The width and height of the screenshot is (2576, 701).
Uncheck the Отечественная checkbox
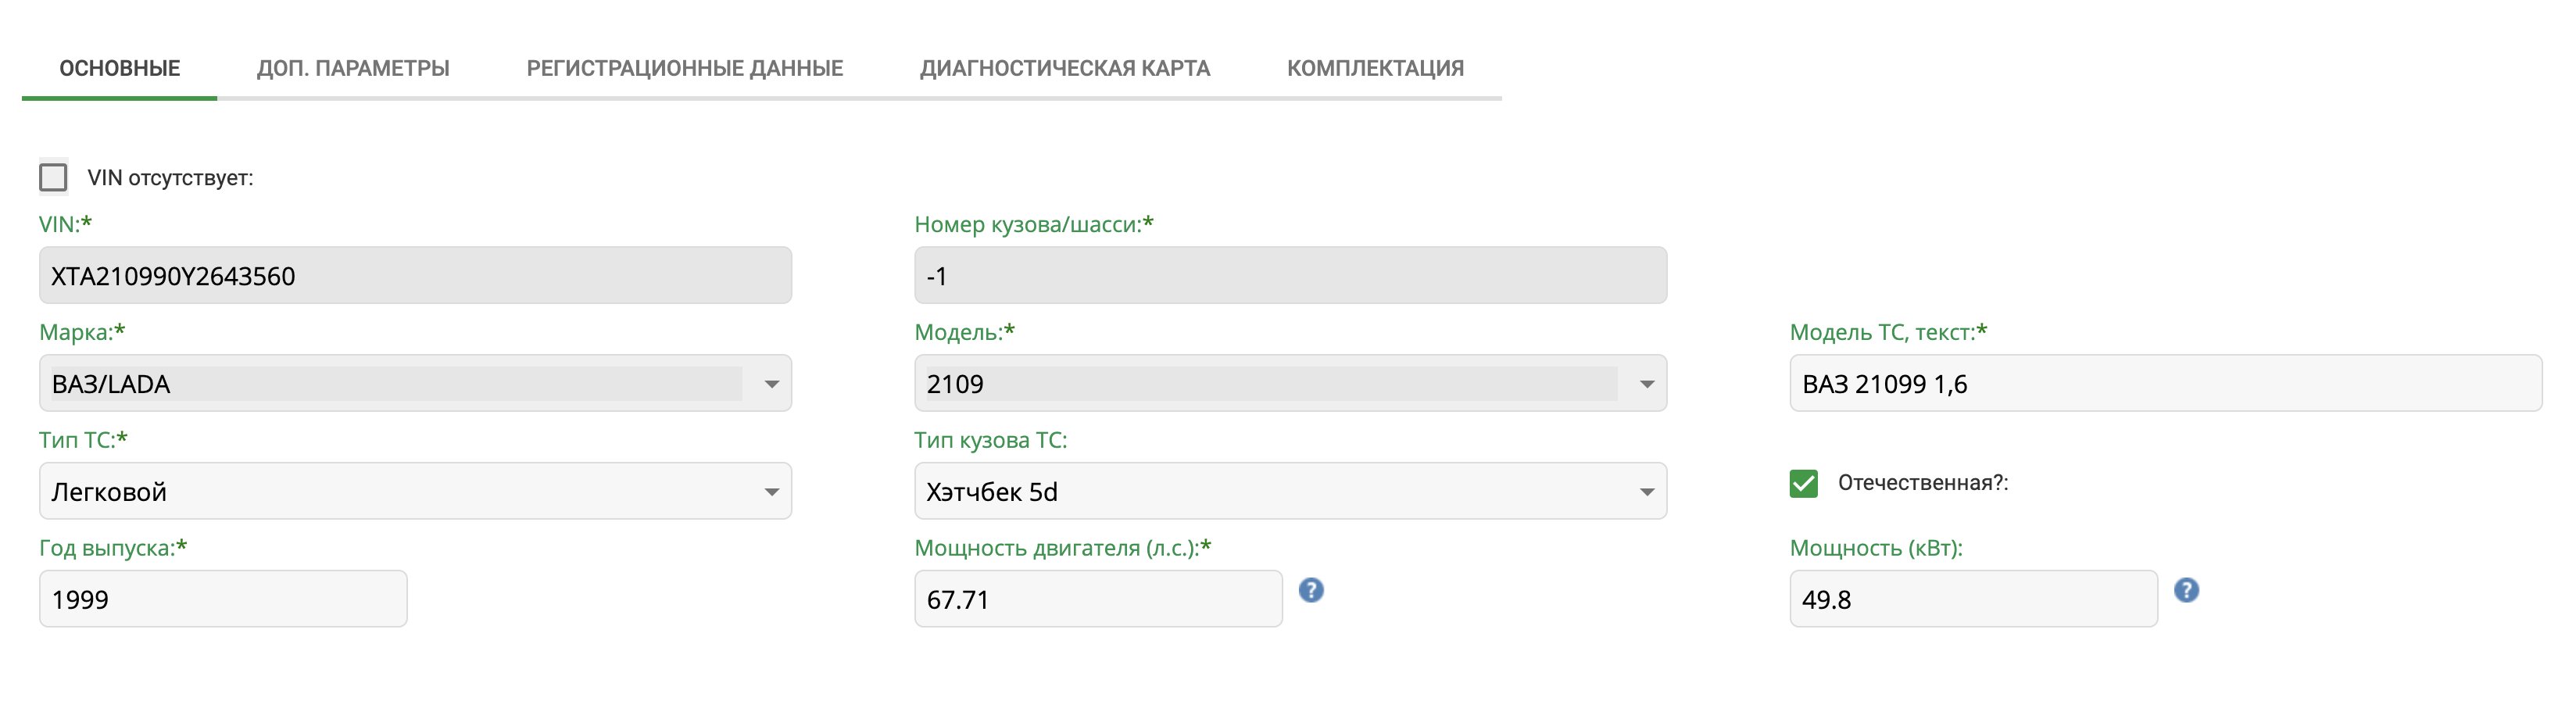(1804, 483)
